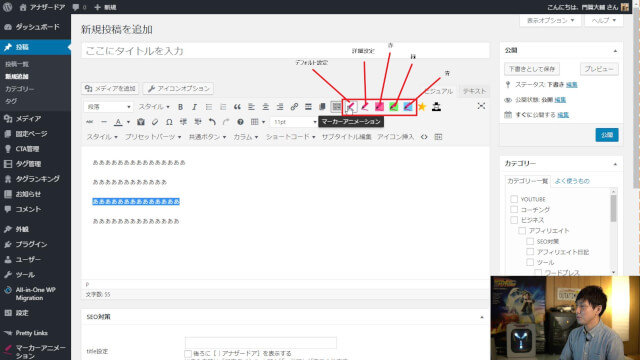This screenshot has height=360, width=640.
Task: Apply the green marker animation
Action: (393, 107)
